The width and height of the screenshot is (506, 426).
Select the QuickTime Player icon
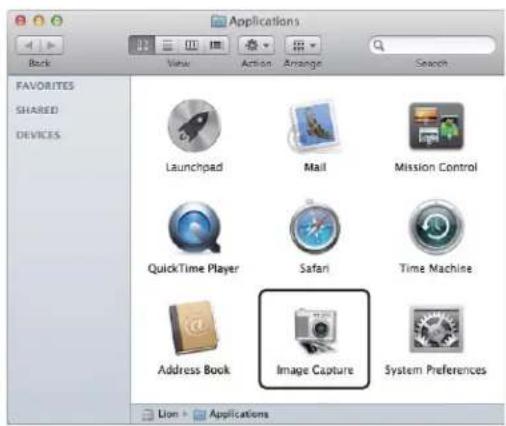195,227
